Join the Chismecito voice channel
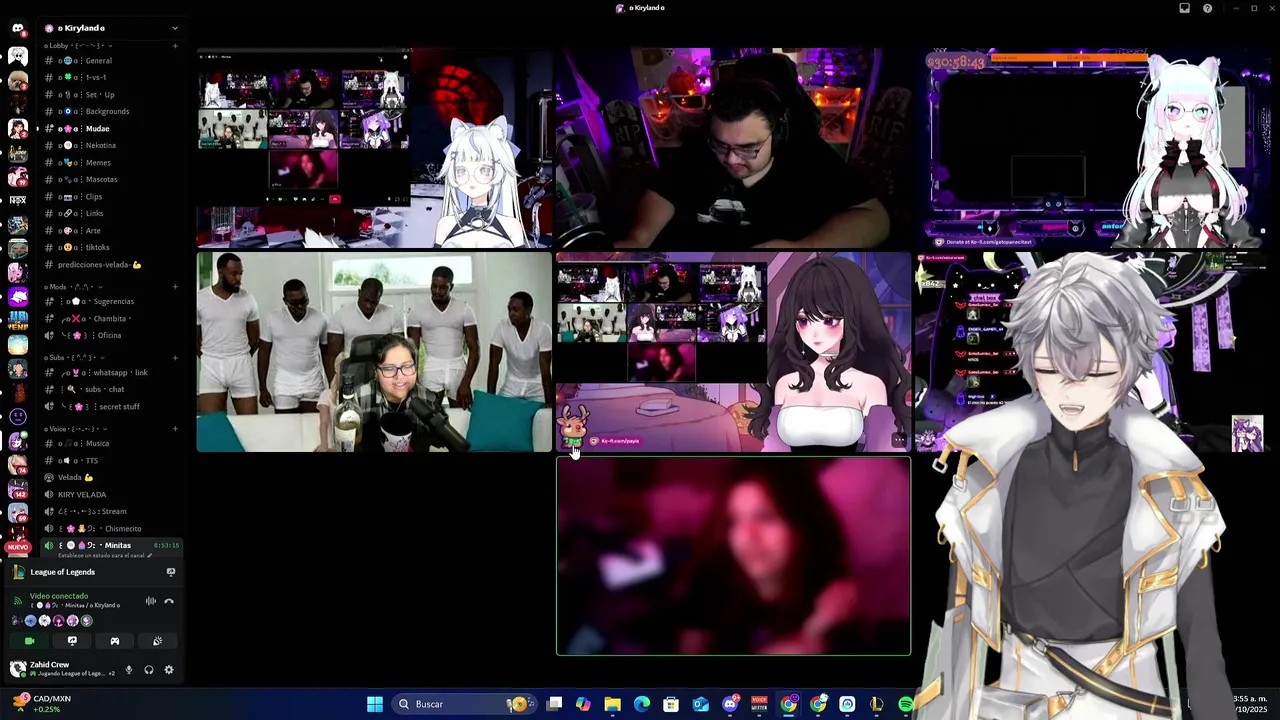Image resolution: width=1280 pixels, height=720 pixels. point(111,529)
